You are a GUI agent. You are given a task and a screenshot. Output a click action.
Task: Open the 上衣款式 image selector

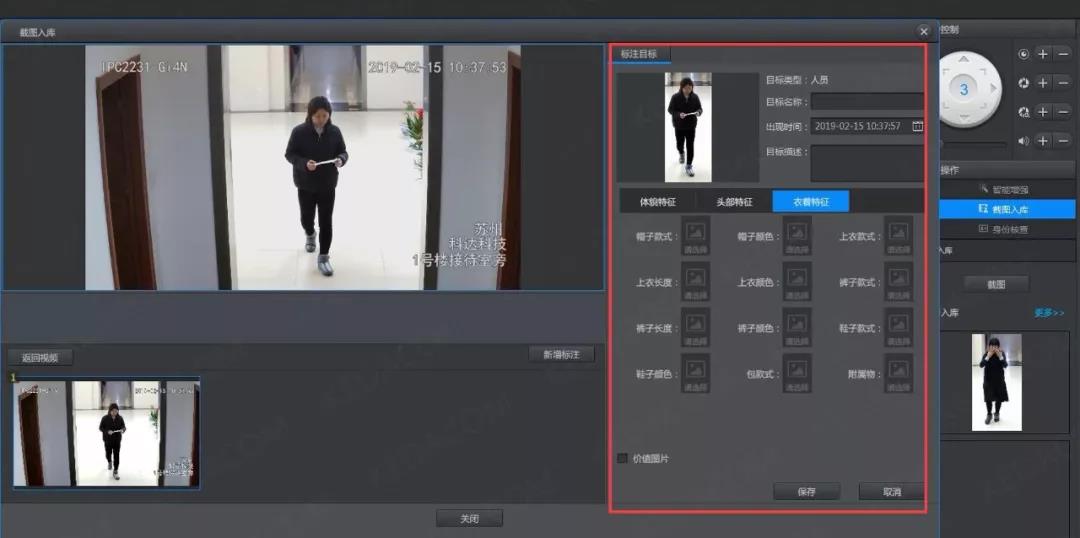pos(899,236)
